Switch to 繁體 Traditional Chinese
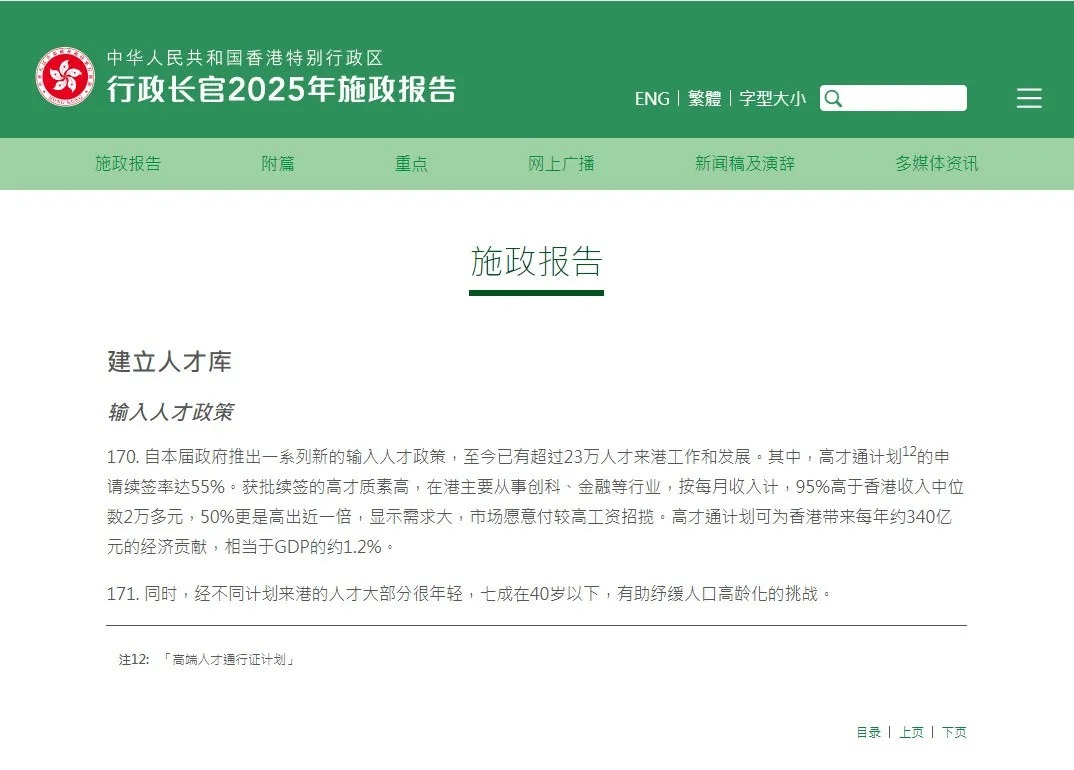Viewport: 1074px width, 770px height. tap(704, 99)
